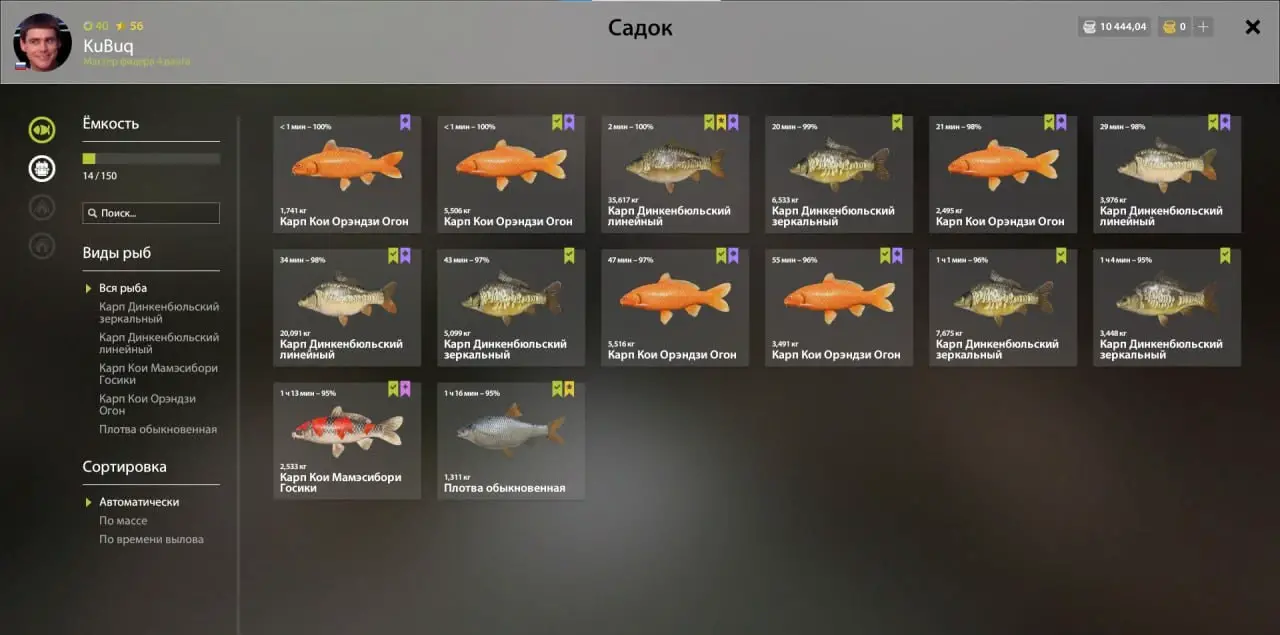Select the second round sidebar icon
The height and width of the screenshot is (635, 1280).
pos(42,168)
